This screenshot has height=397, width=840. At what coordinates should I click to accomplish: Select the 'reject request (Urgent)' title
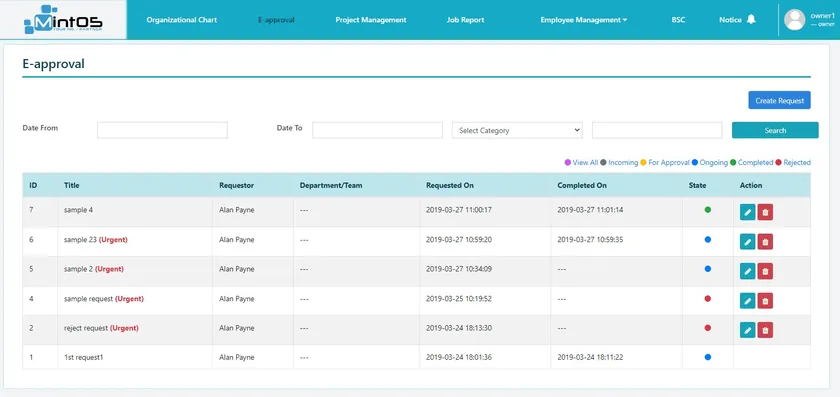point(101,328)
